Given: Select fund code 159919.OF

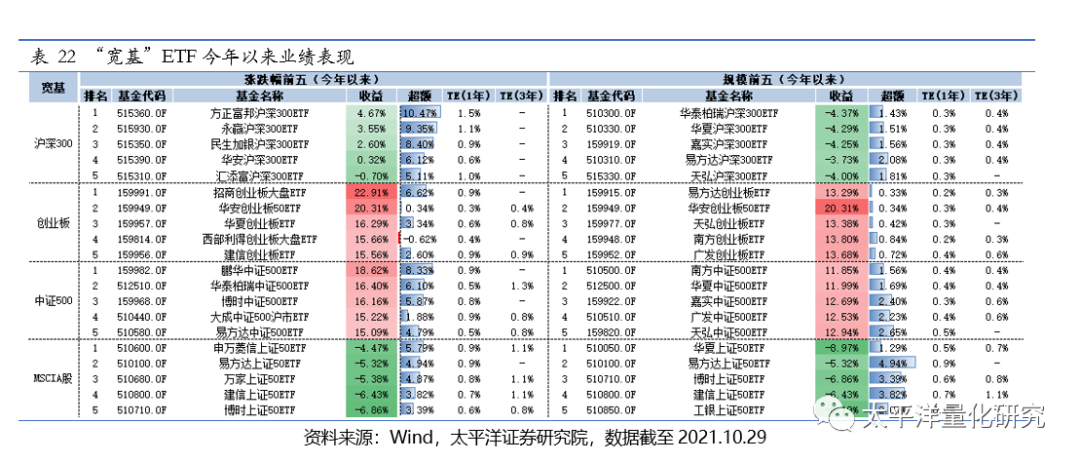Looking at the screenshot, I should tap(610, 145).
